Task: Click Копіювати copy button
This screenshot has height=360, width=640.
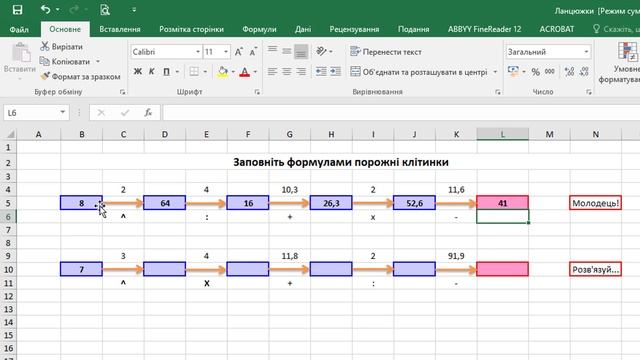Action: 65,62
